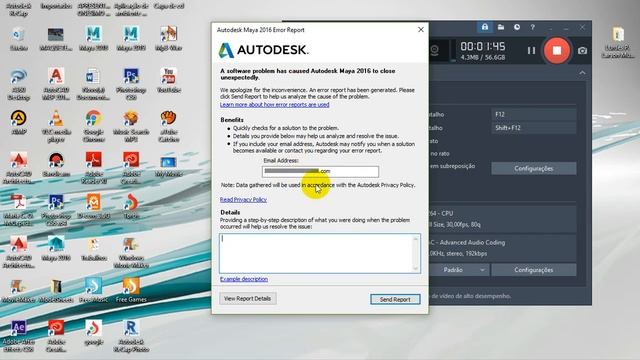Select the AIMP desktop shortcut
The width and height of the screenshot is (640, 360).
coord(18,122)
